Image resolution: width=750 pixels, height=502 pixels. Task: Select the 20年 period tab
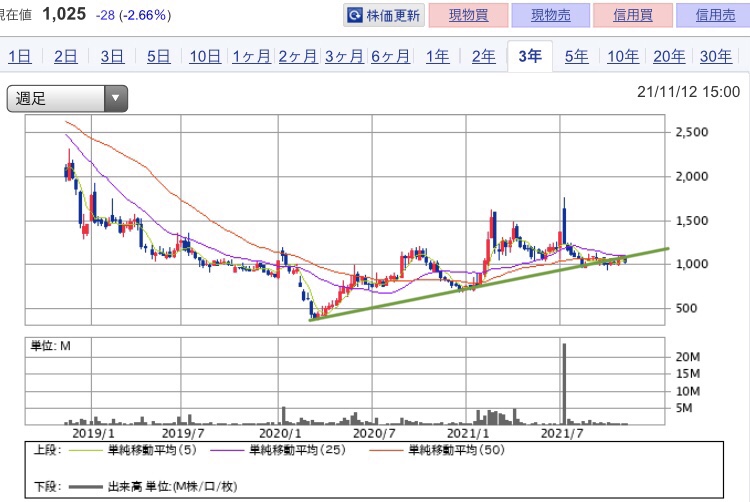pos(669,56)
